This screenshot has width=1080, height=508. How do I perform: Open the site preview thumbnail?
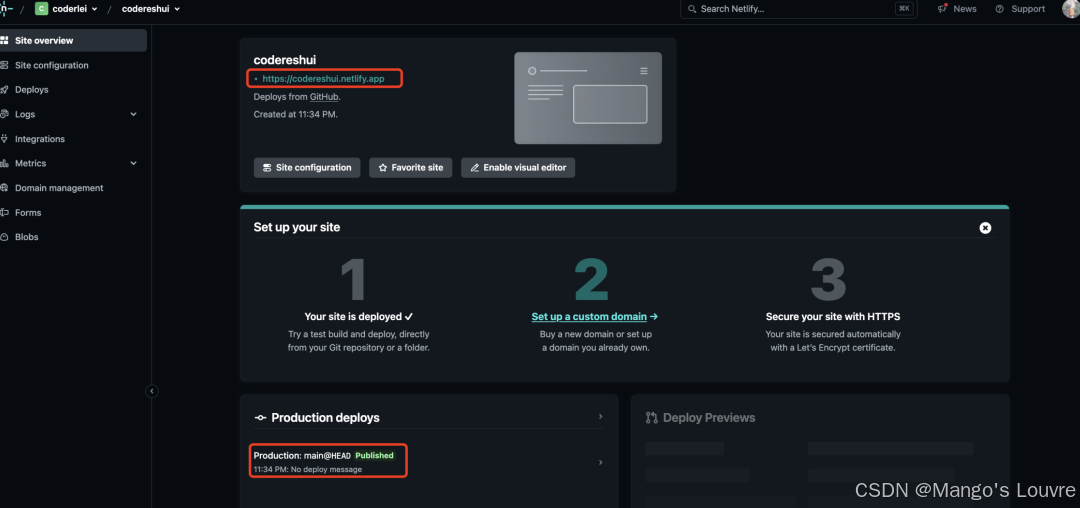587,98
